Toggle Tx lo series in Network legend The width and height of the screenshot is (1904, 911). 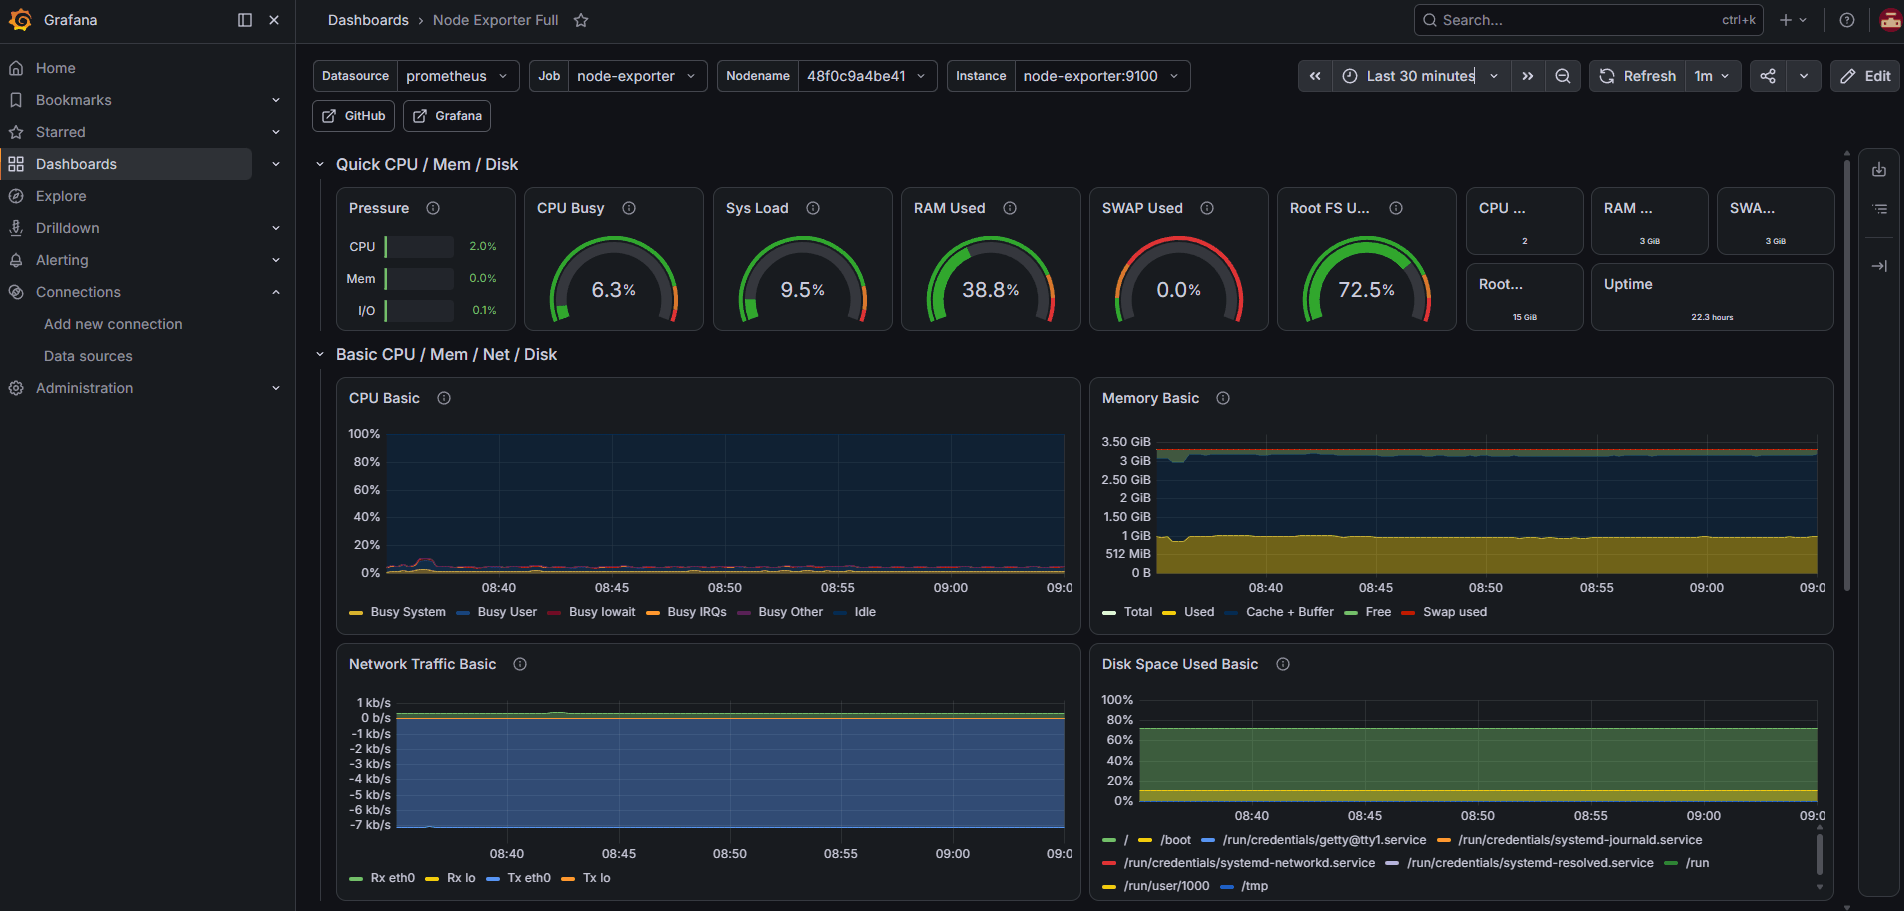tap(596, 878)
